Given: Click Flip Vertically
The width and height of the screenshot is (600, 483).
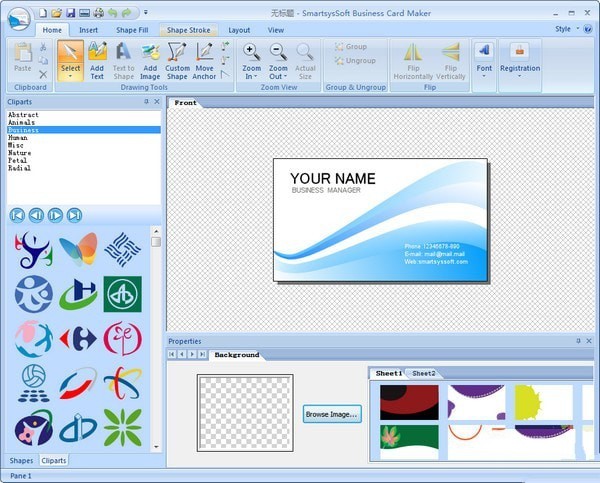Looking at the screenshot, I should point(451,61).
